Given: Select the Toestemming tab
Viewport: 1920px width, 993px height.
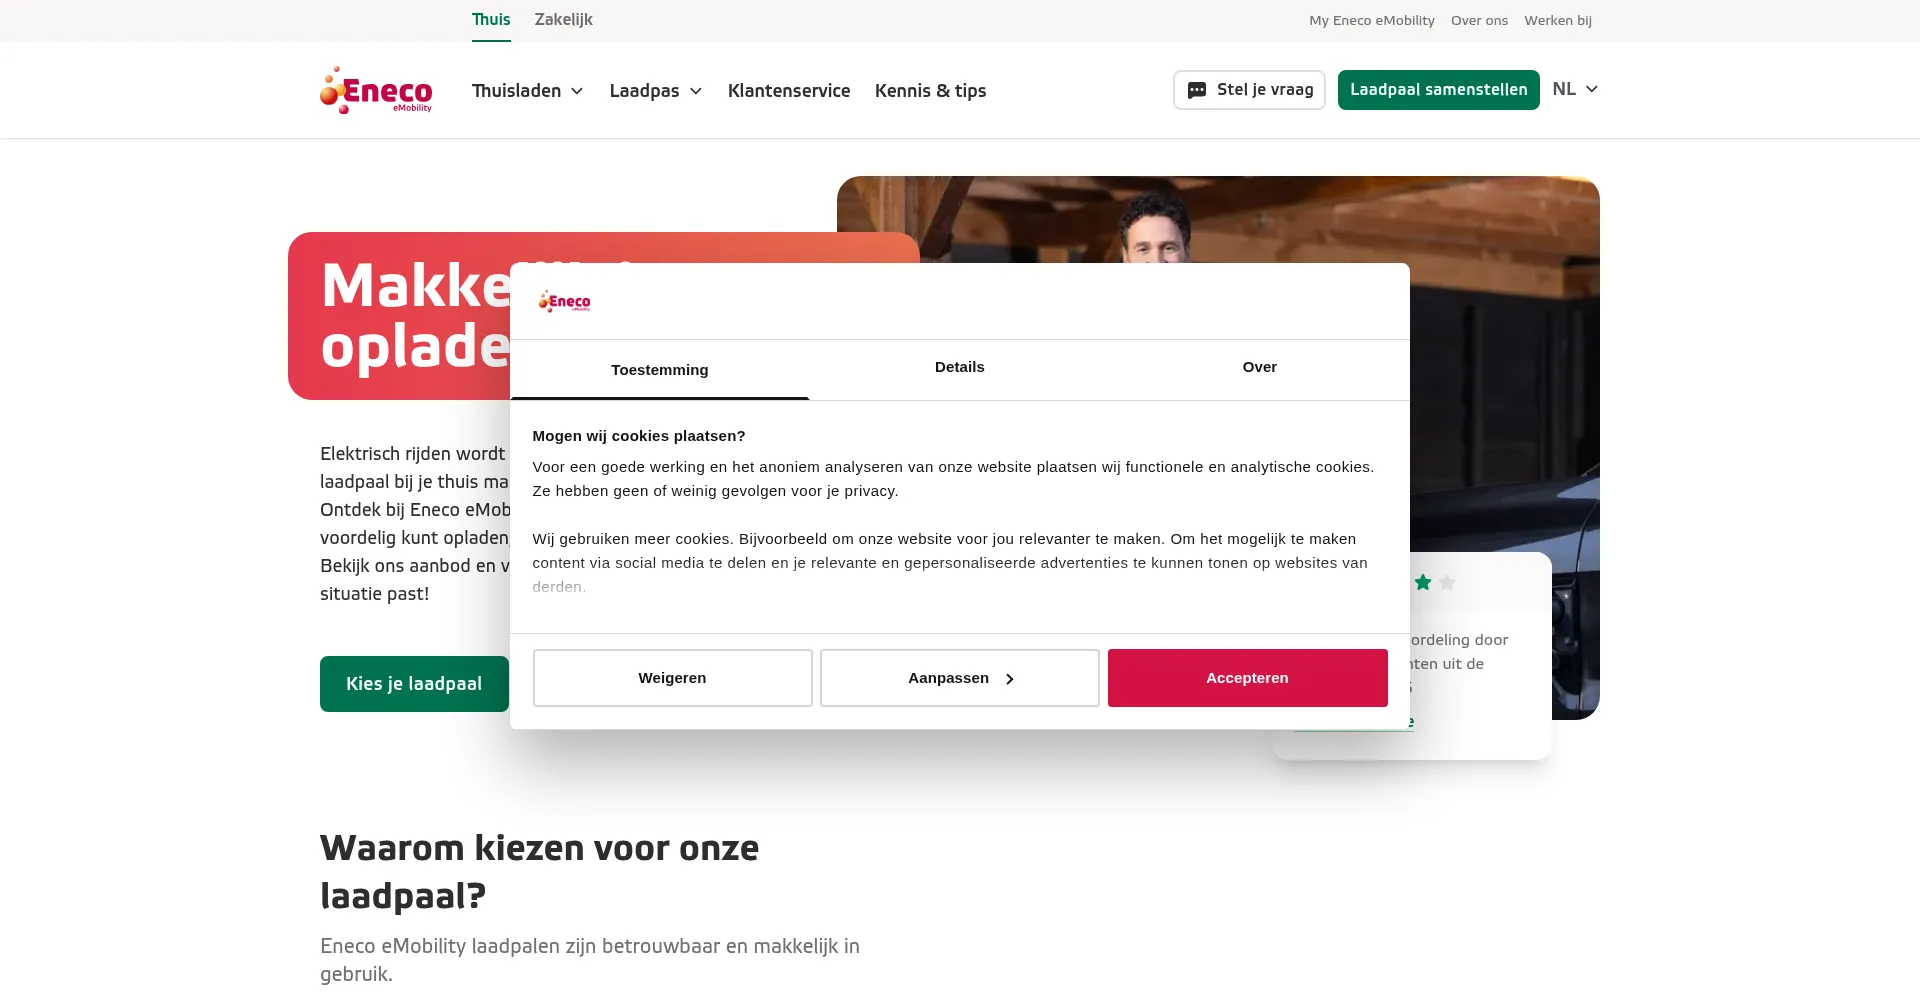Looking at the screenshot, I should [660, 370].
